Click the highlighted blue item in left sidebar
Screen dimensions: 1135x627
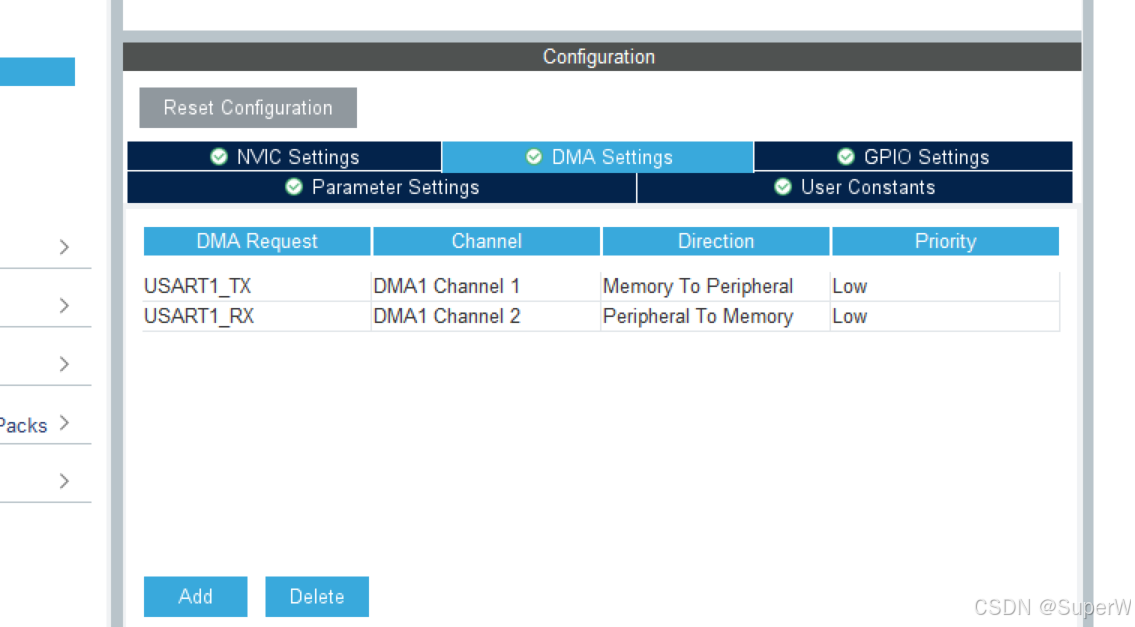pos(37,72)
